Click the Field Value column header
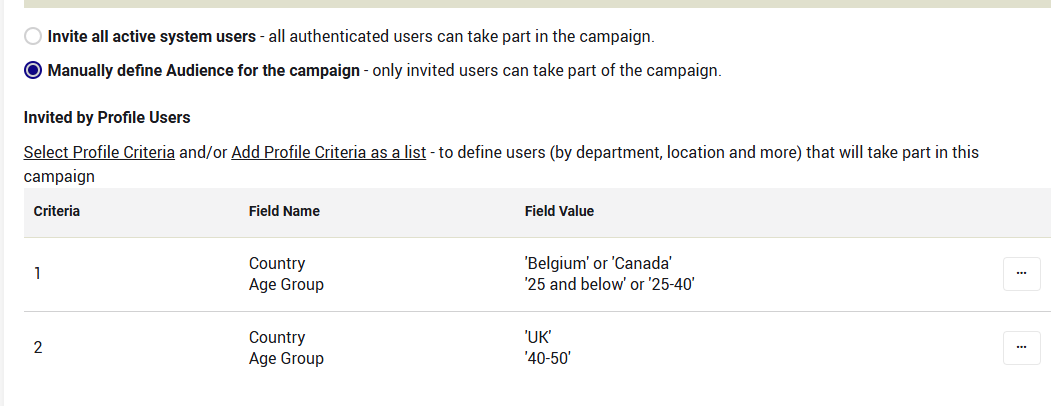Screen dimensions: 1052x406 coord(559,212)
